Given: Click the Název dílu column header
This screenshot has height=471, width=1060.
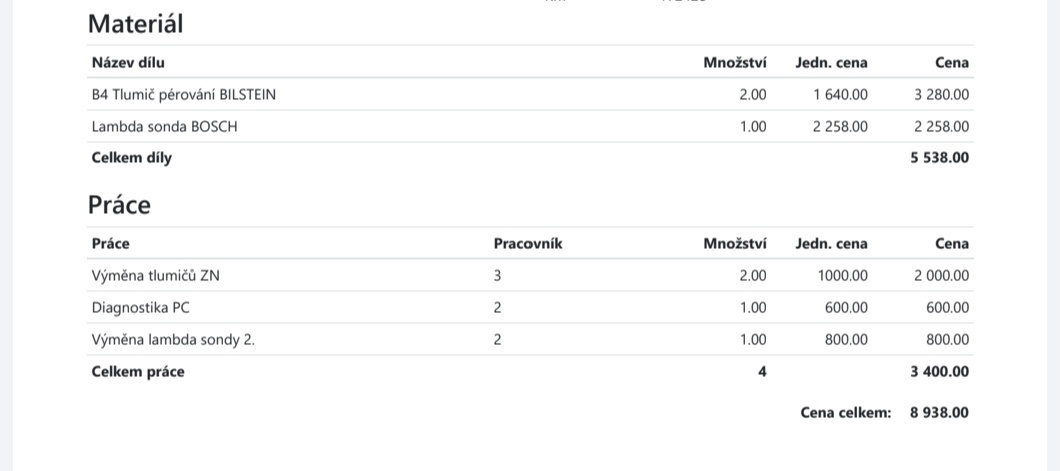Looking at the screenshot, I should click(128, 63).
